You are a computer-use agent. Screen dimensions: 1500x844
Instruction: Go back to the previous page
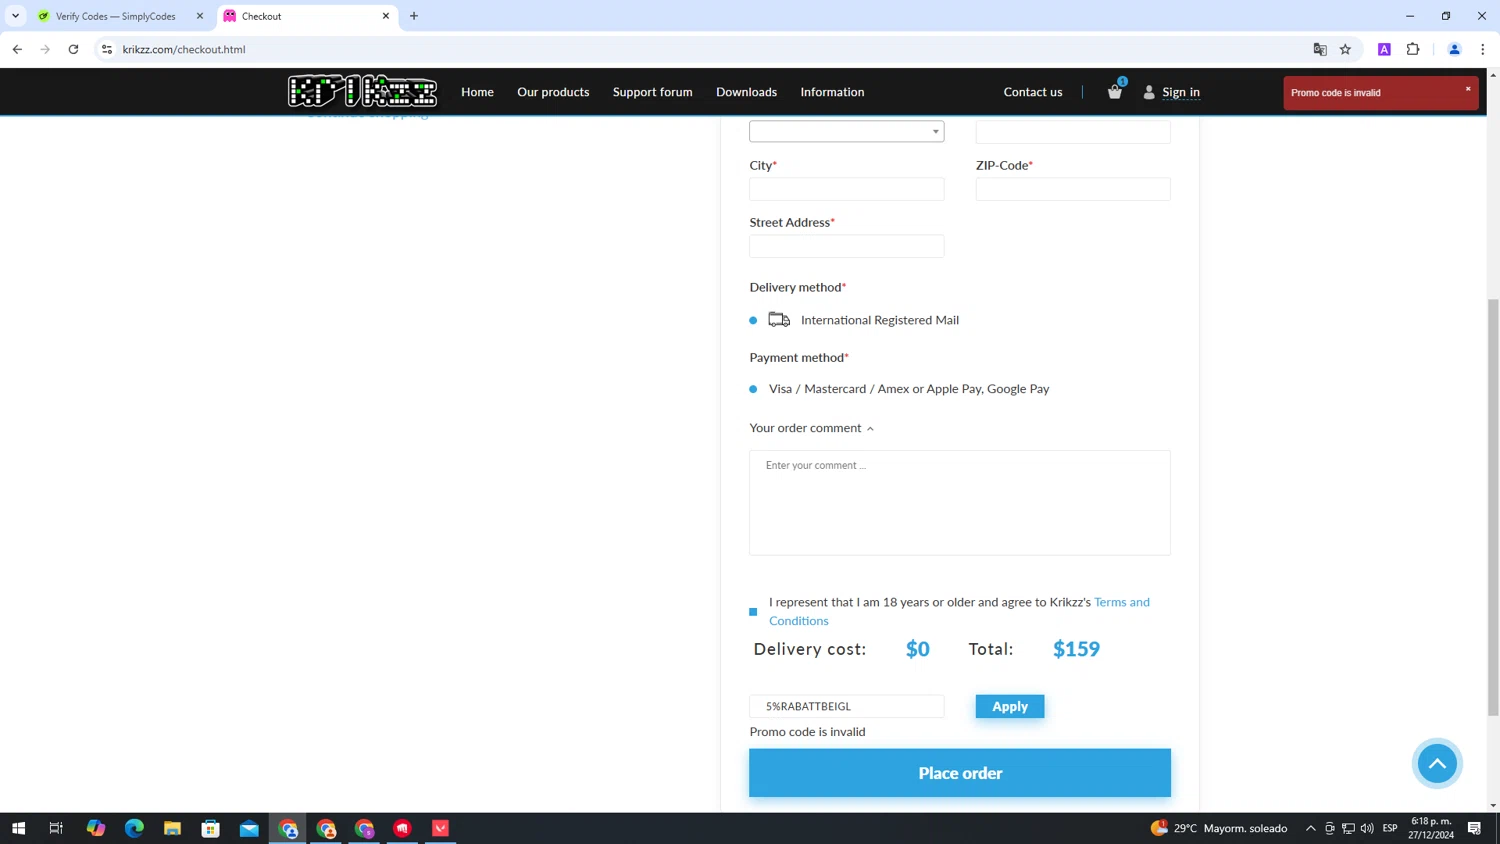(x=17, y=49)
